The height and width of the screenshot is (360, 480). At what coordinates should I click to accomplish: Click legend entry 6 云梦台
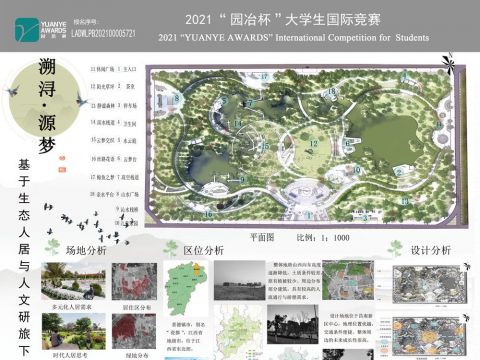click(x=127, y=159)
